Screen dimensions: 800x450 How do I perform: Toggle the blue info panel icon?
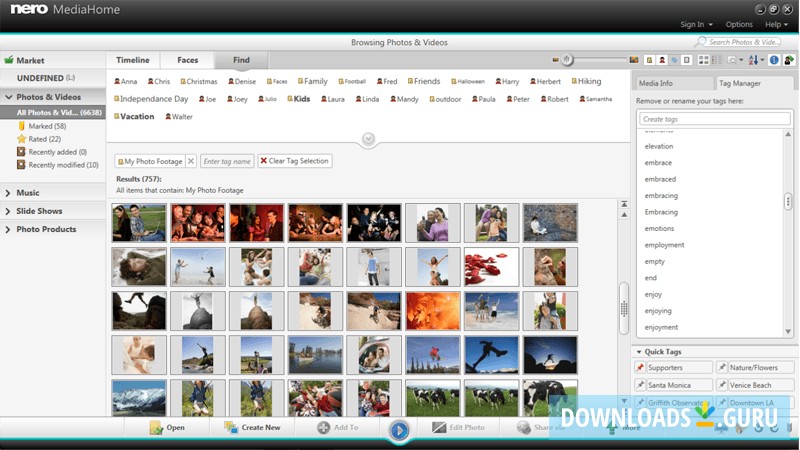tap(774, 60)
